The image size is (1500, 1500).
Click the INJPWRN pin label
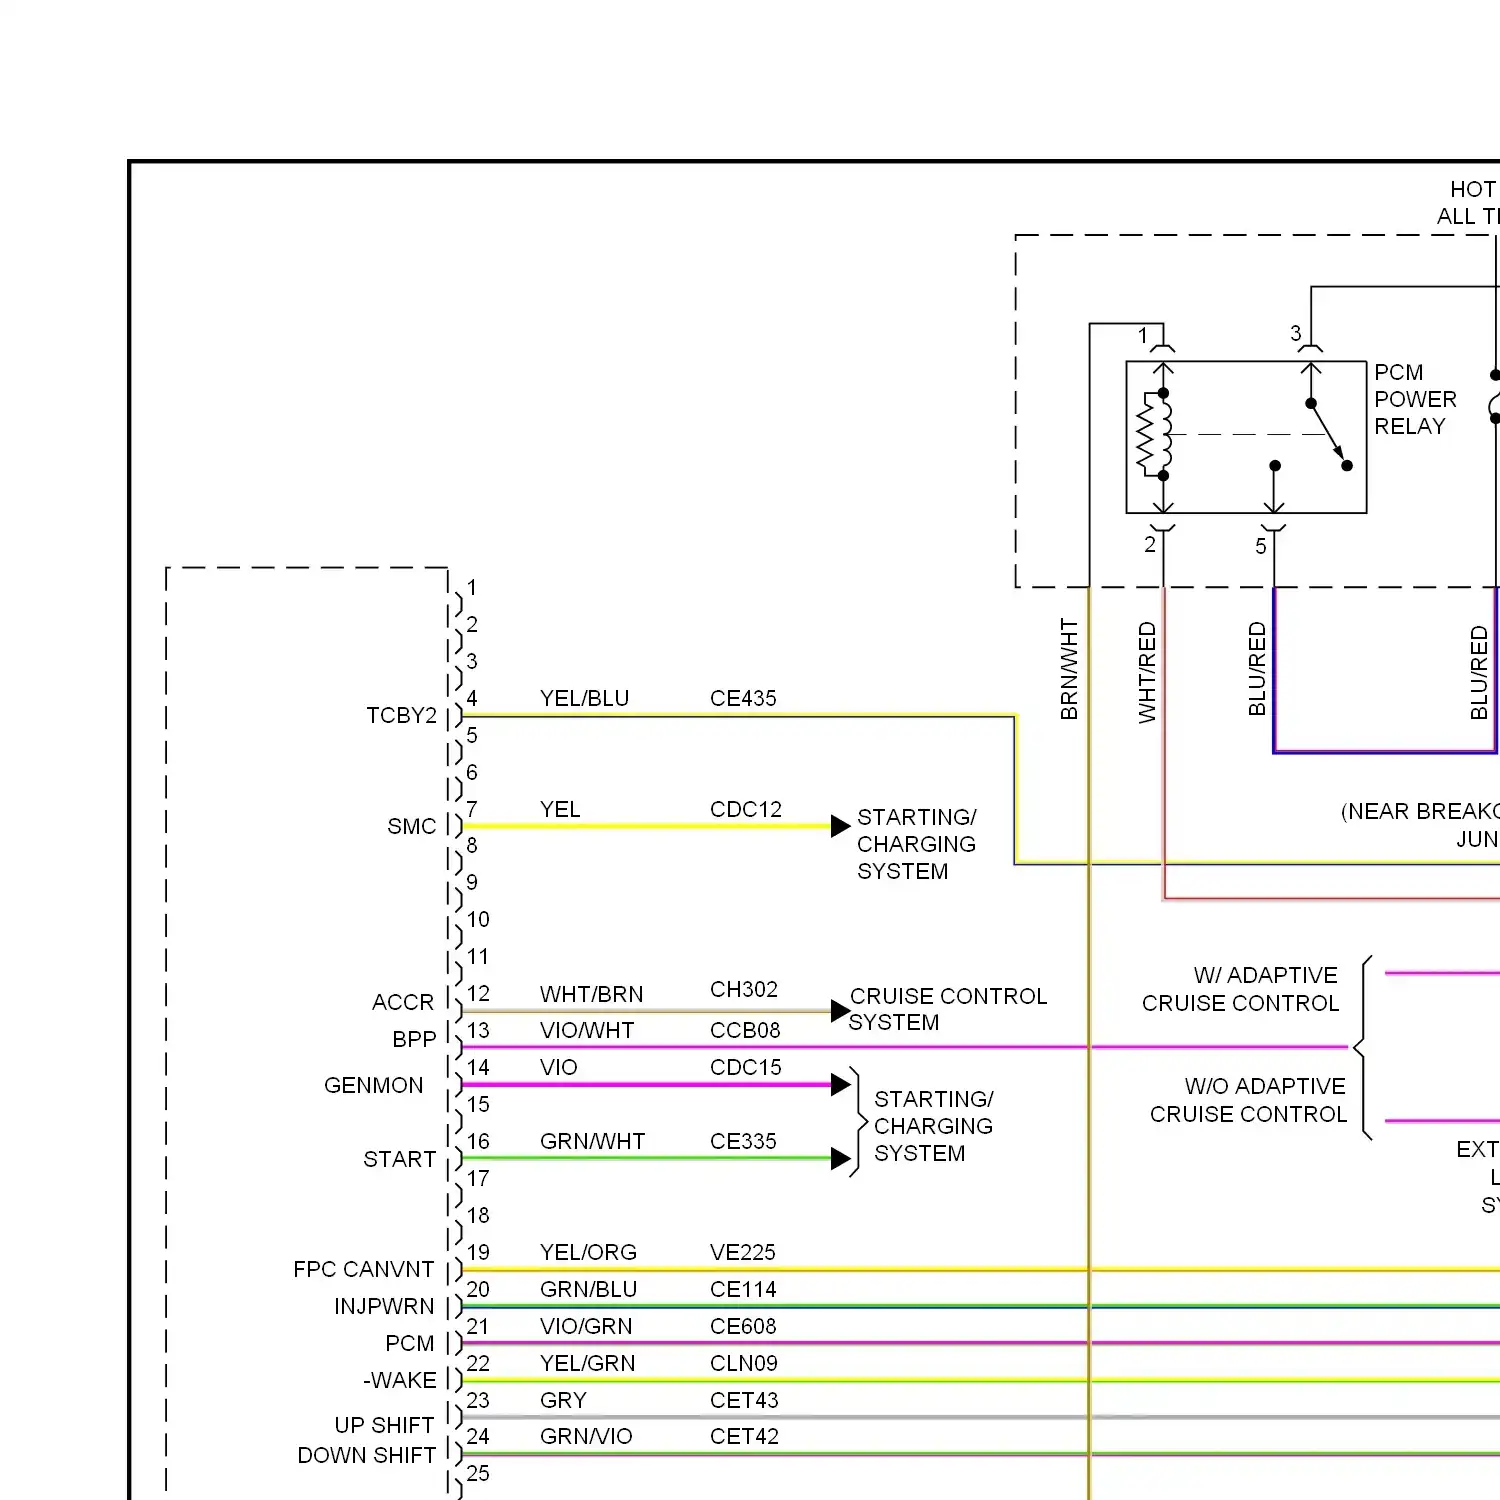[384, 1306]
